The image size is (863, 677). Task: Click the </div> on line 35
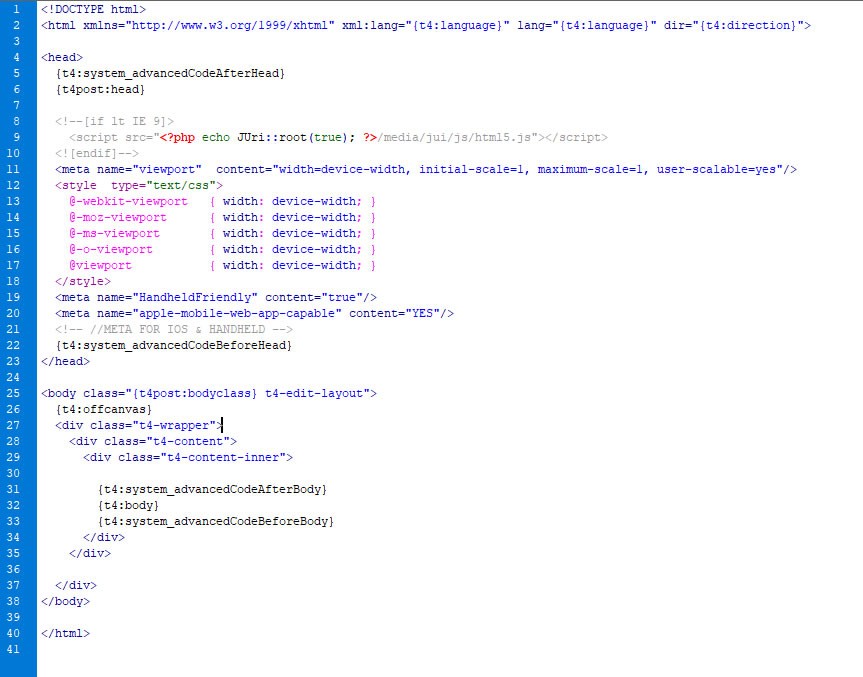coord(90,553)
